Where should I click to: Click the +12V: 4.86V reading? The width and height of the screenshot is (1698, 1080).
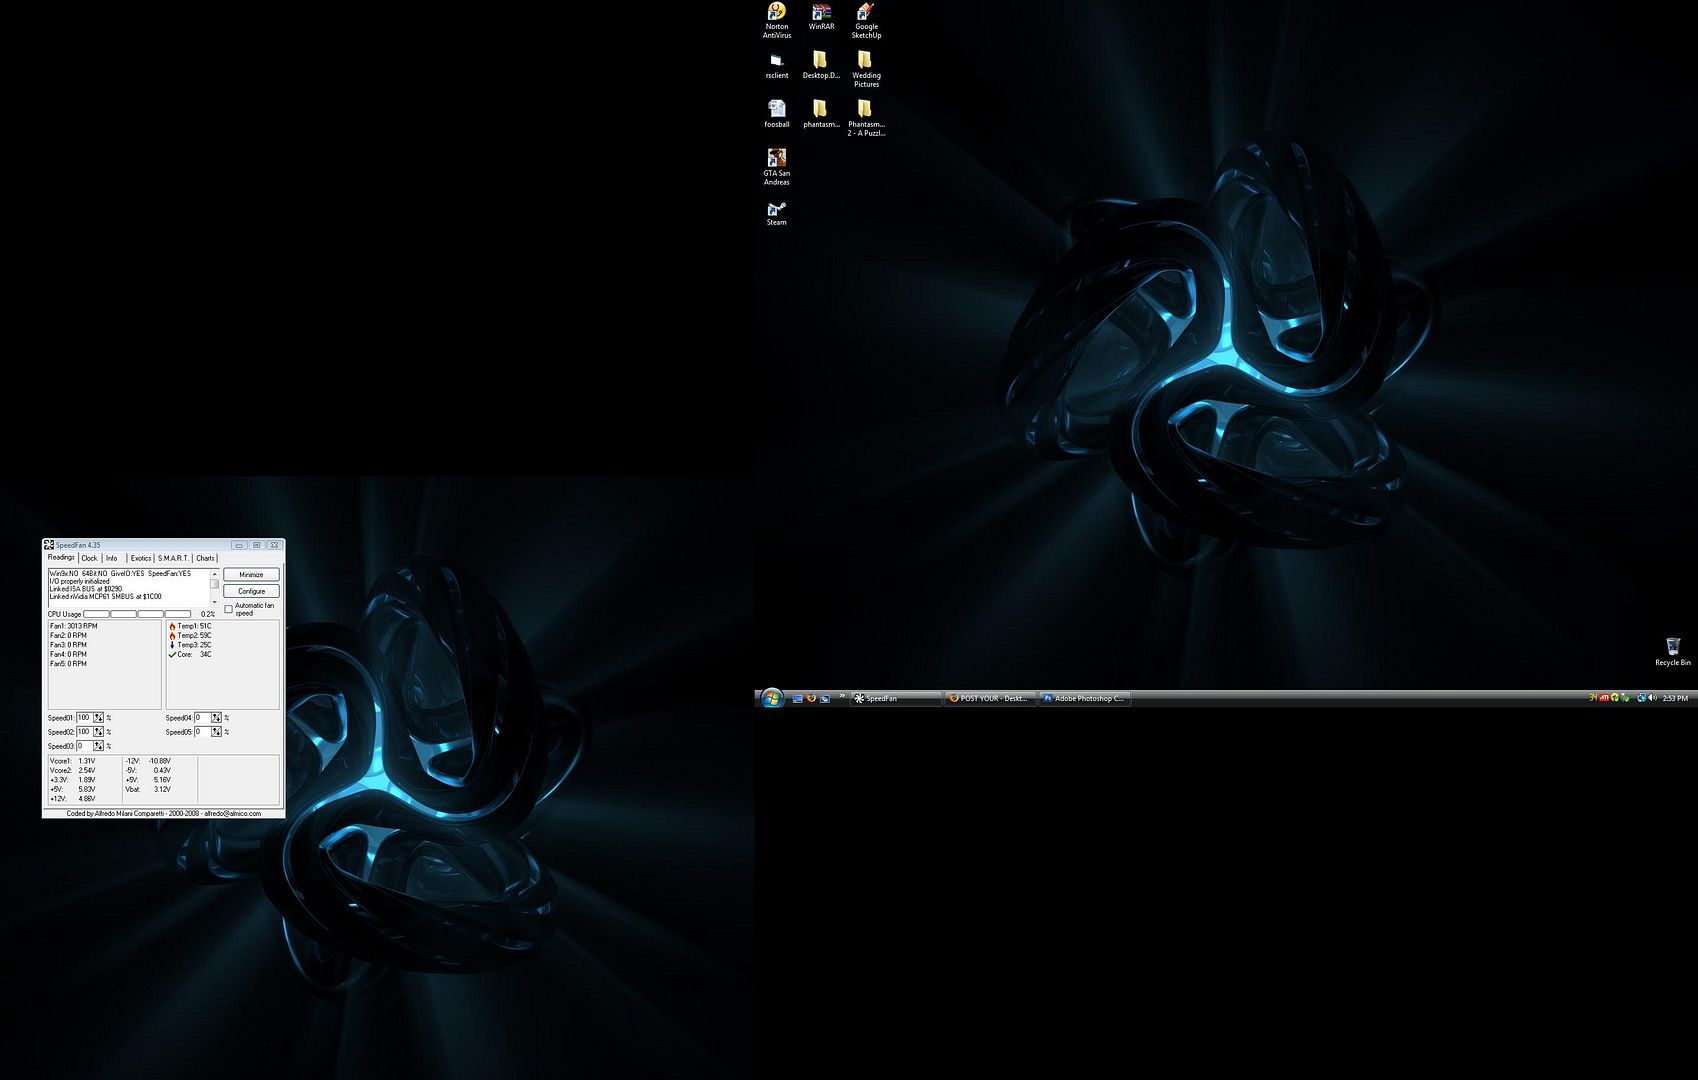72,798
